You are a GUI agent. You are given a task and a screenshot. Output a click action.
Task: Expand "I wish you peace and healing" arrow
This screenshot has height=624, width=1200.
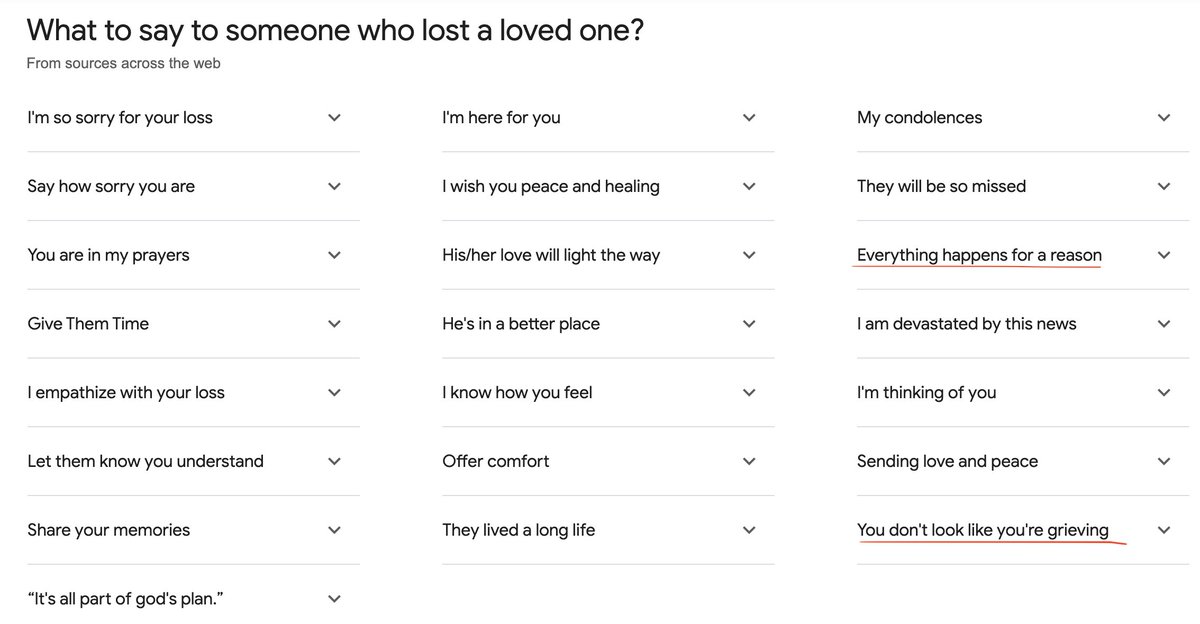point(749,186)
